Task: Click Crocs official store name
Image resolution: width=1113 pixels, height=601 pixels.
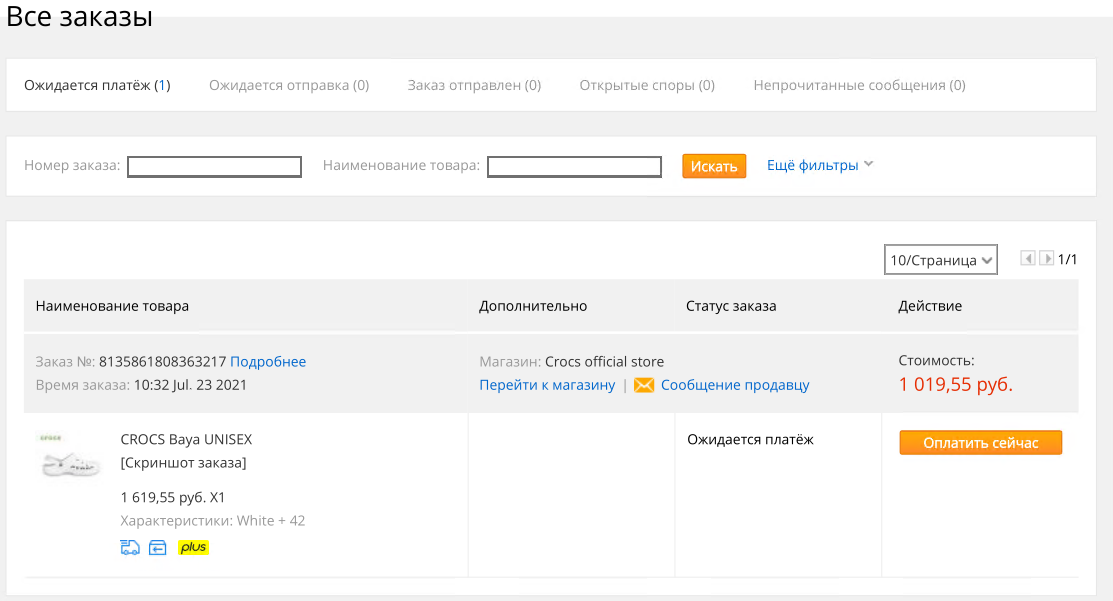Action: 605,361
